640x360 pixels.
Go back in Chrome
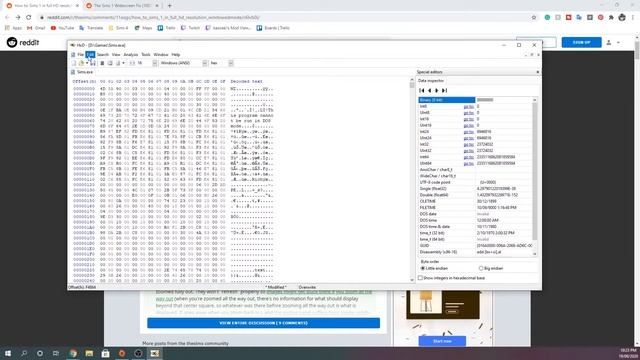coord(7,18)
